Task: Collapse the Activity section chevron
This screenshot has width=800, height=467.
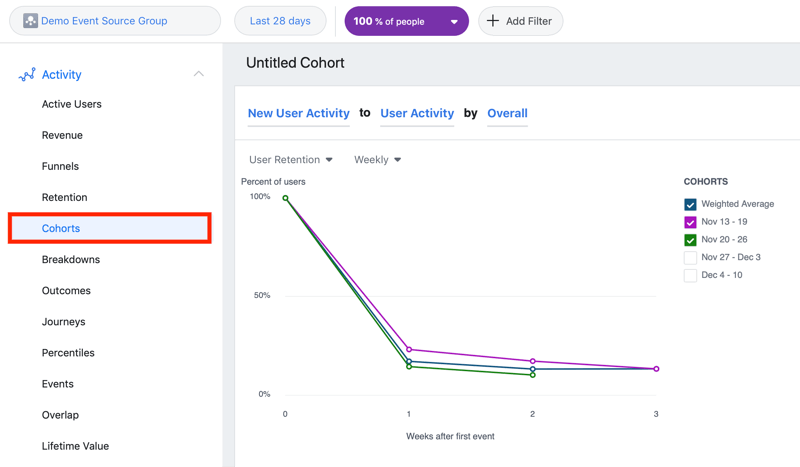Action: coord(198,74)
